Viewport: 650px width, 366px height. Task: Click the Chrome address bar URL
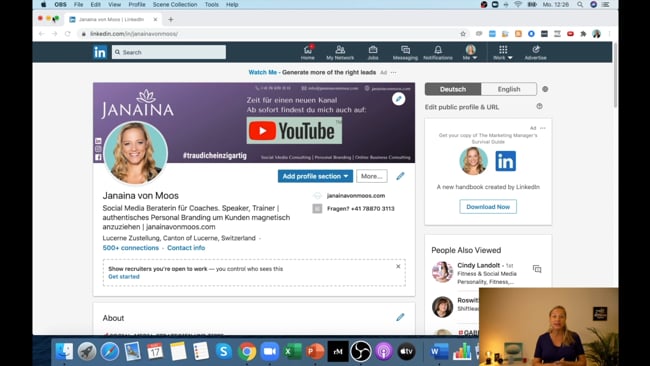point(134,34)
